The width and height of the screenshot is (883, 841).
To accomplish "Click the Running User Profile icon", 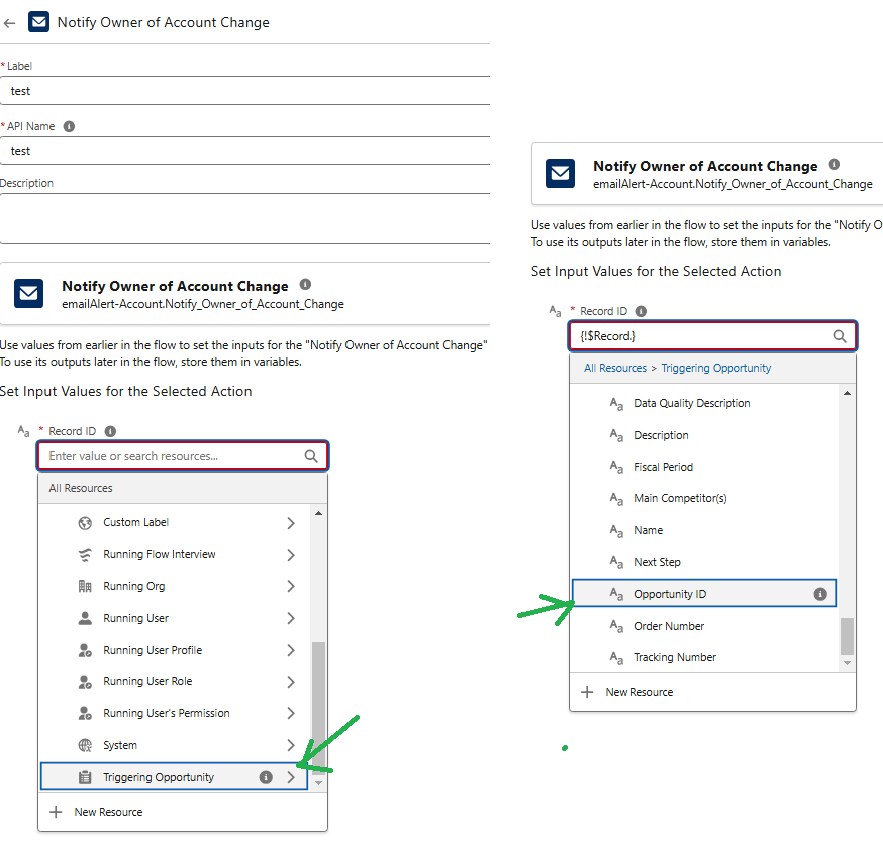I will pos(85,650).
